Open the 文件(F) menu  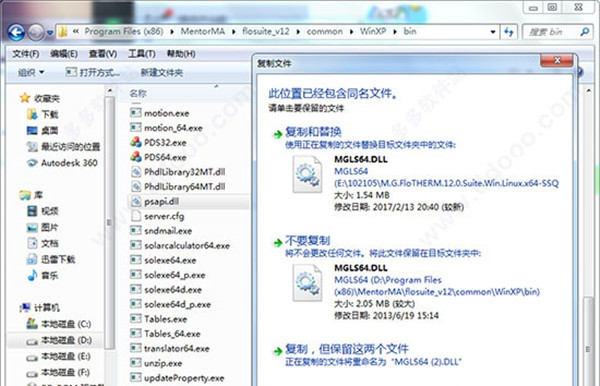[26, 54]
